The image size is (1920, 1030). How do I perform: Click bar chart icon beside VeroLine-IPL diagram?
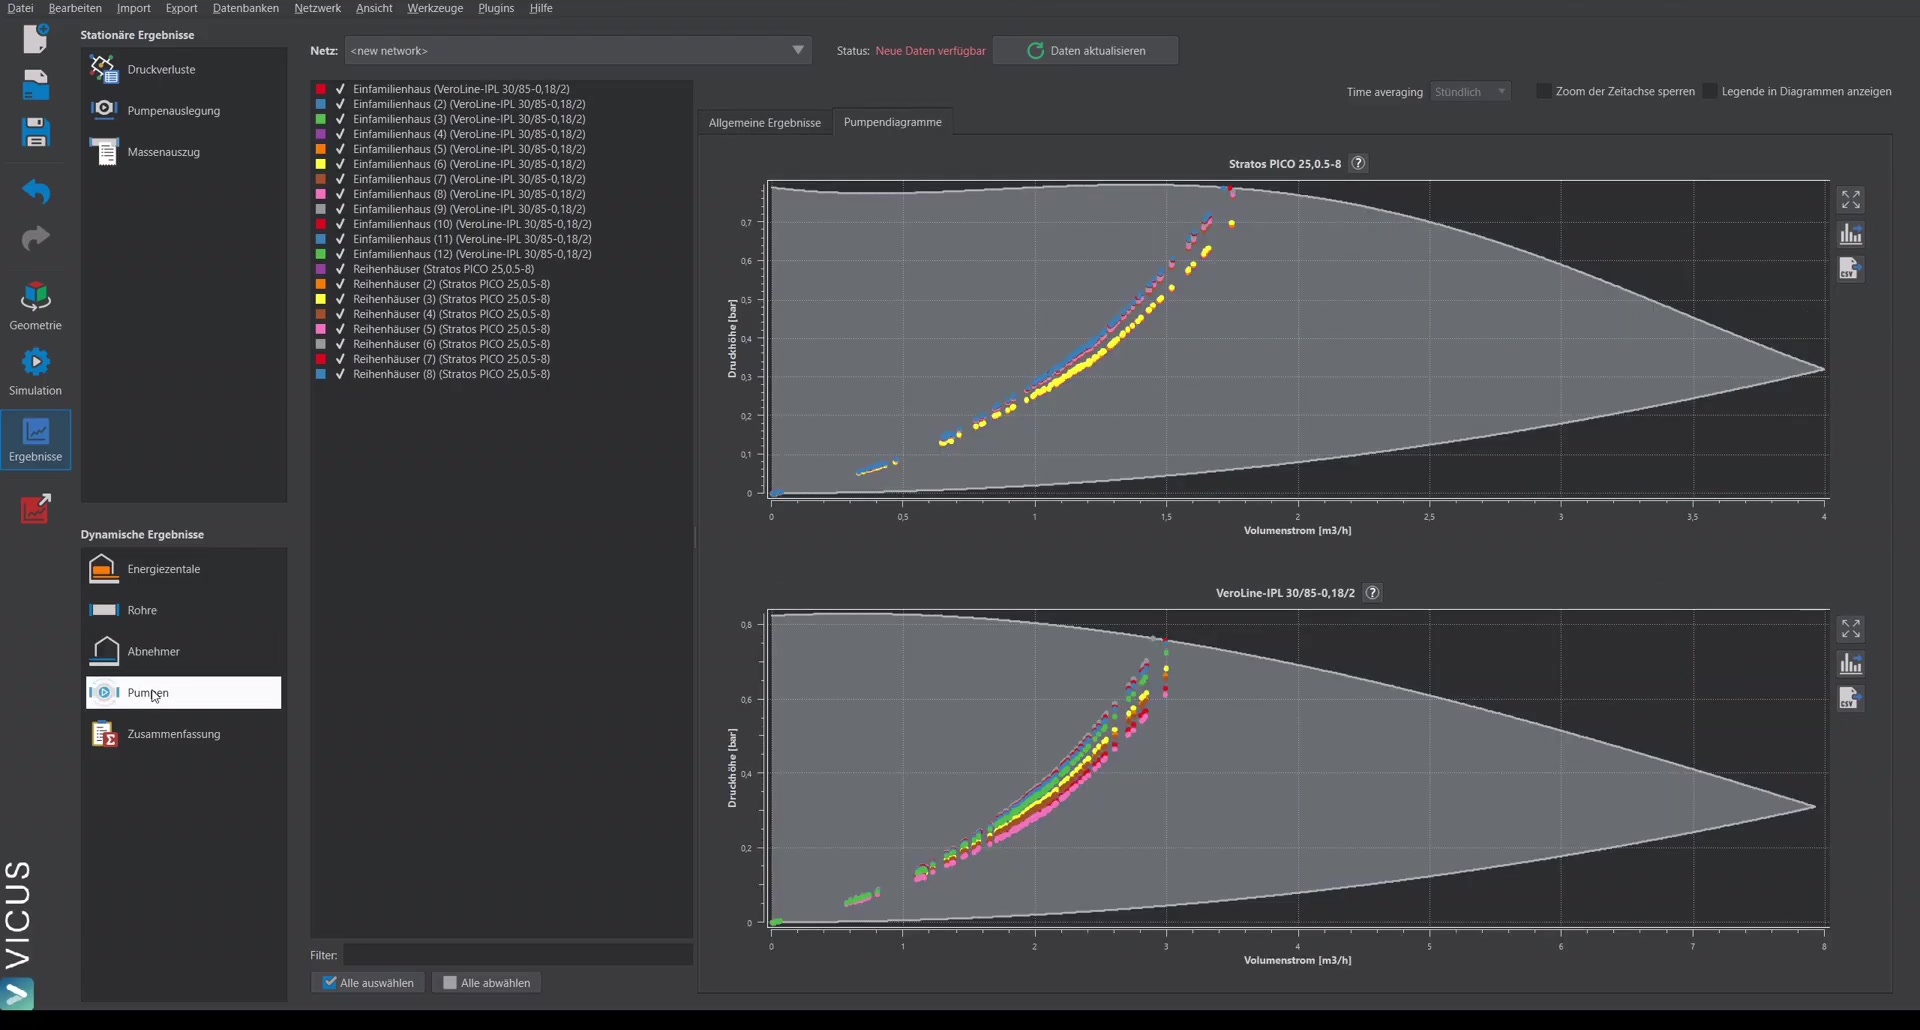1851,663
